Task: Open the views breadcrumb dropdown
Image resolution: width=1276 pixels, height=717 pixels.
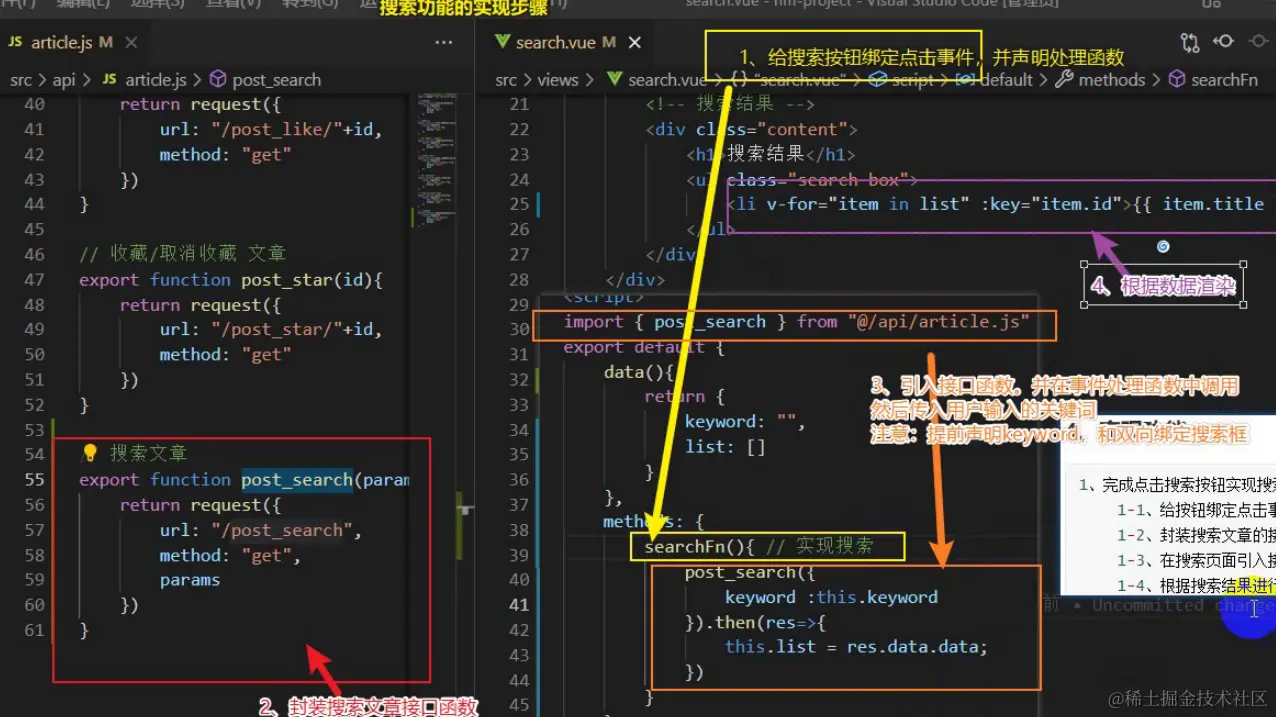Action: click(558, 80)
